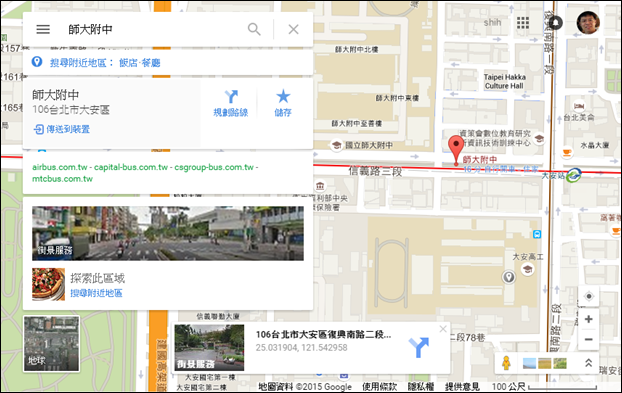Open airbus.com.tw link
This screenshot has width=622, height=393.
60,167
